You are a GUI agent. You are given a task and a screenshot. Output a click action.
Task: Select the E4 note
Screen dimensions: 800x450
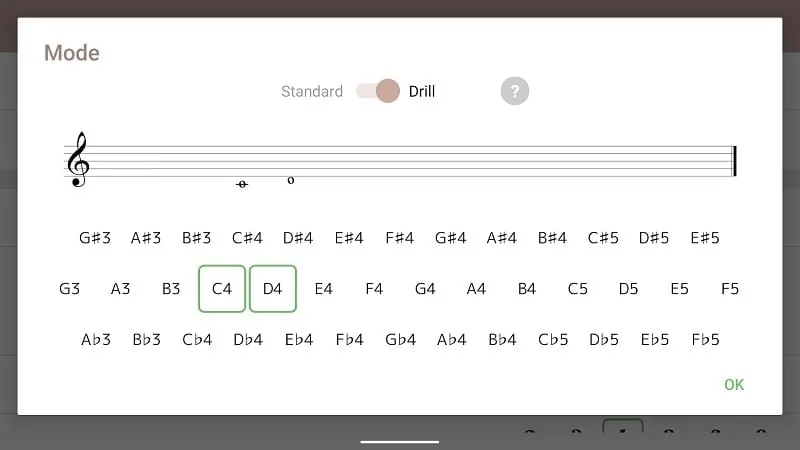(323, 289)
